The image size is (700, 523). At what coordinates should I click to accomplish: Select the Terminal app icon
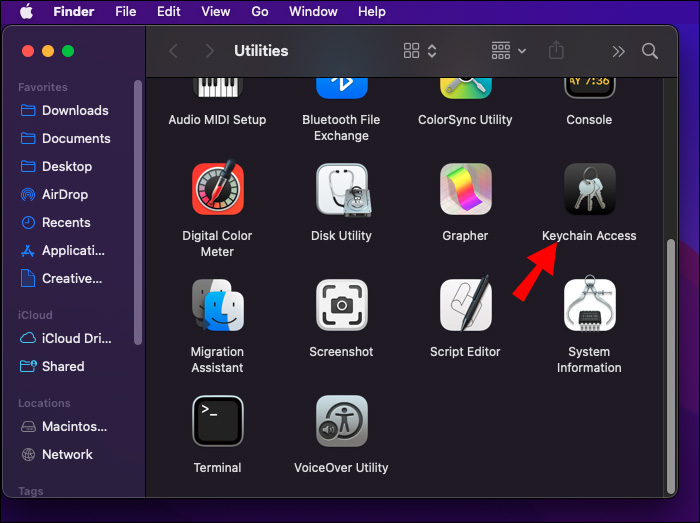tap(218, 421)
